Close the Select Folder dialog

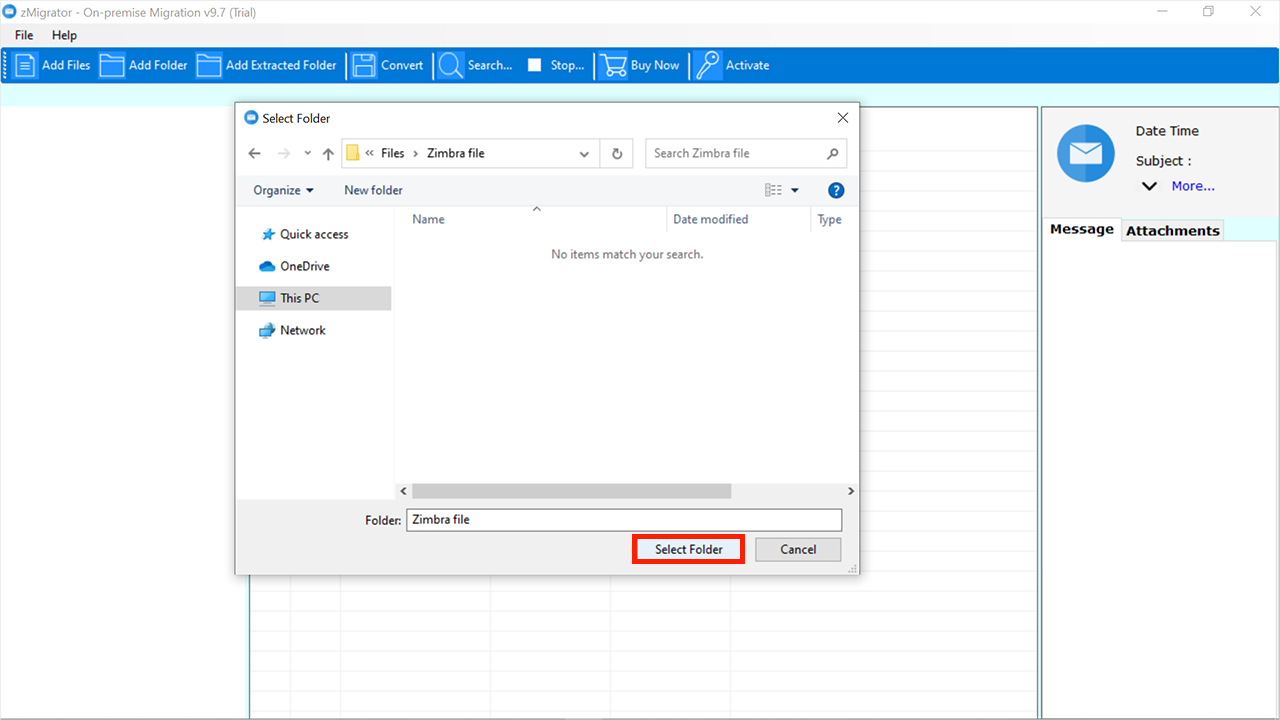point(842,118)
